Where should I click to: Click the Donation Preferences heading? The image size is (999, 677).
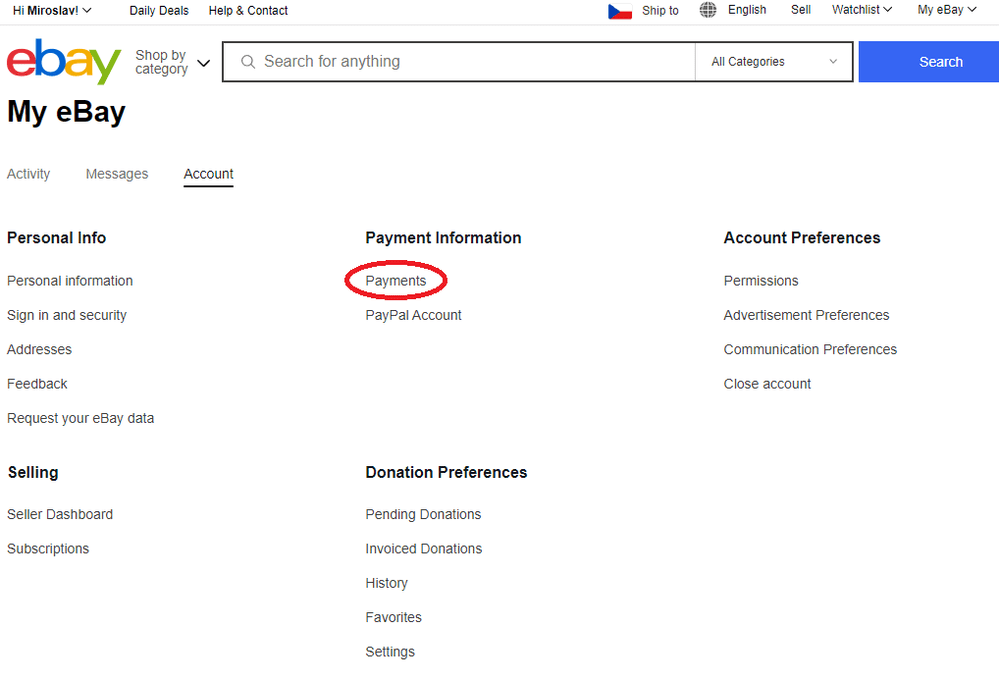click(446, 472)
